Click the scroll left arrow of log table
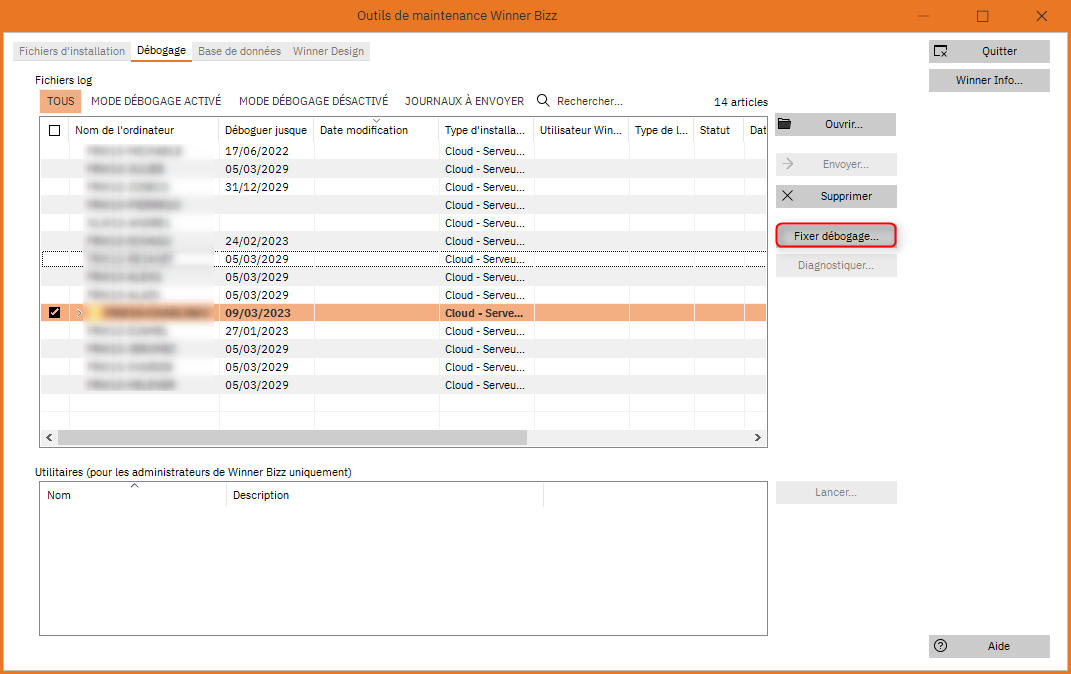Screen dimensions: 1071x674 click(49, 437)
